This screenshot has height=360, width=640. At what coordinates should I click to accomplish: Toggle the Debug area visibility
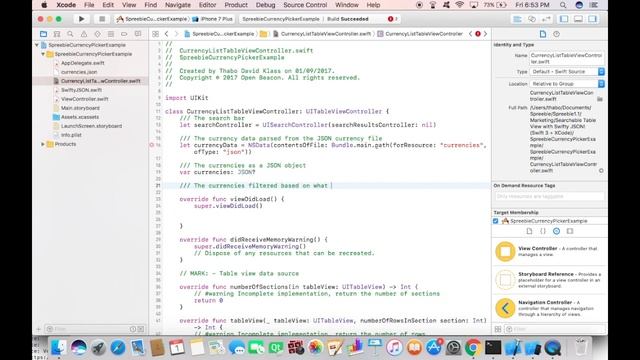coord(578,19)
